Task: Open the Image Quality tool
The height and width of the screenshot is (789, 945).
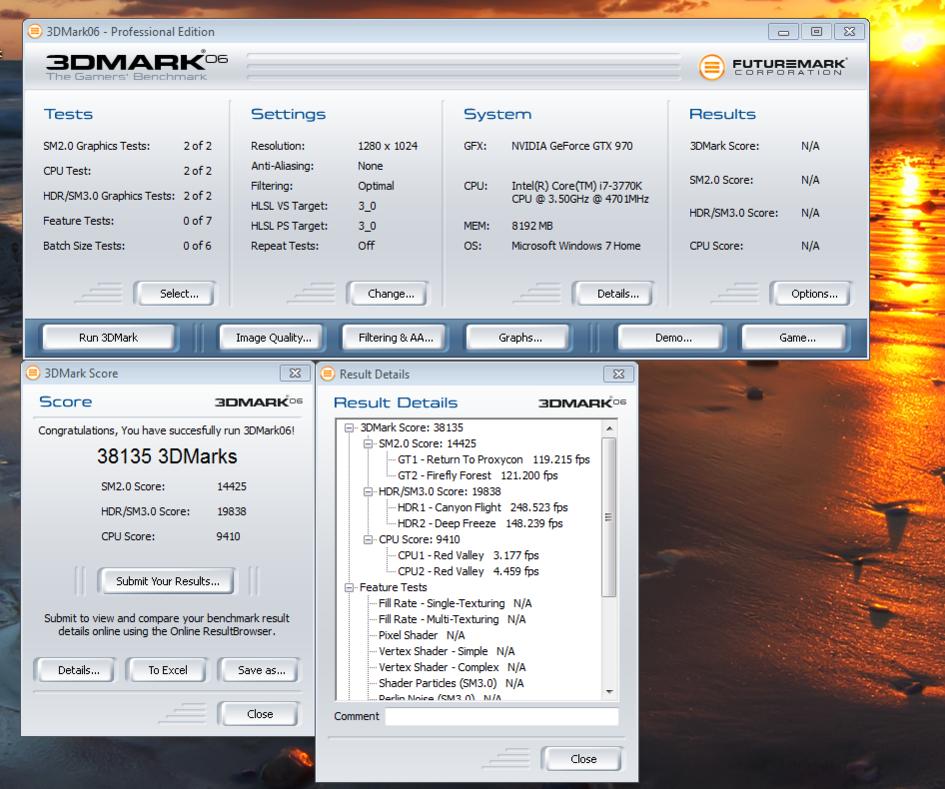Action: point(272,338)
